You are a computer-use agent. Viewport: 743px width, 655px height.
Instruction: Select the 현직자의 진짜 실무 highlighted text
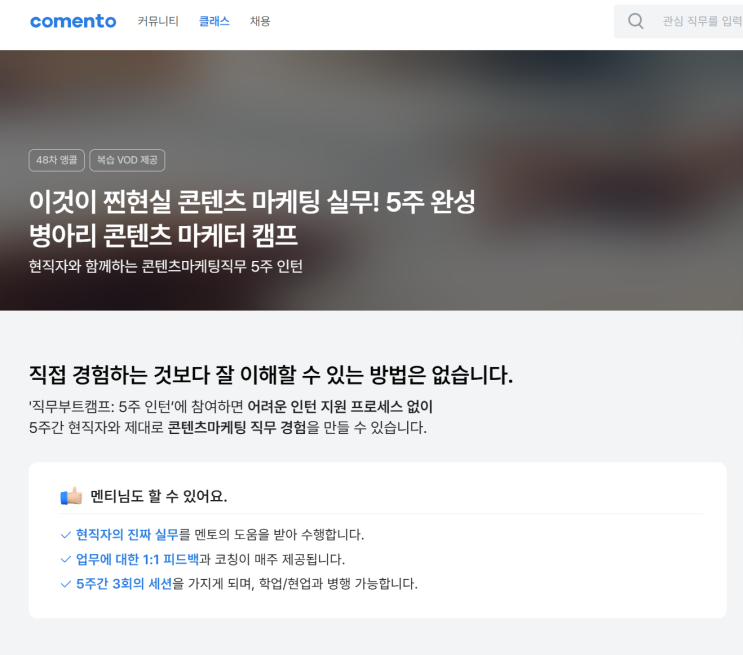point(127,535)
